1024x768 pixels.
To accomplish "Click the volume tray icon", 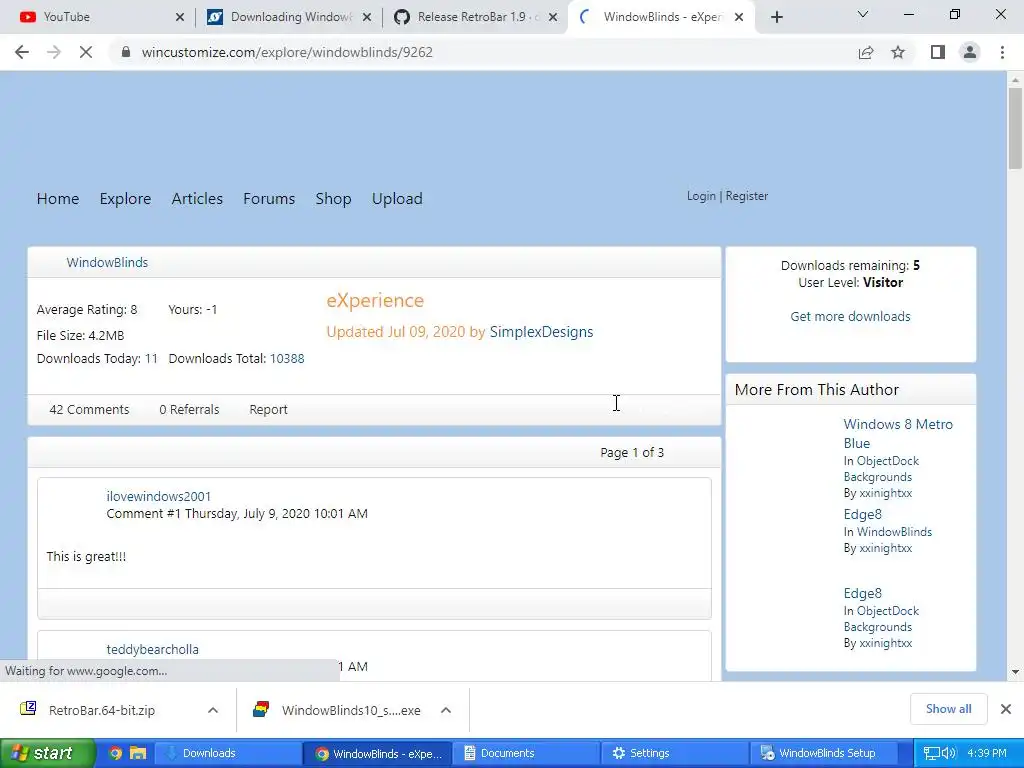I will (949, 753).
